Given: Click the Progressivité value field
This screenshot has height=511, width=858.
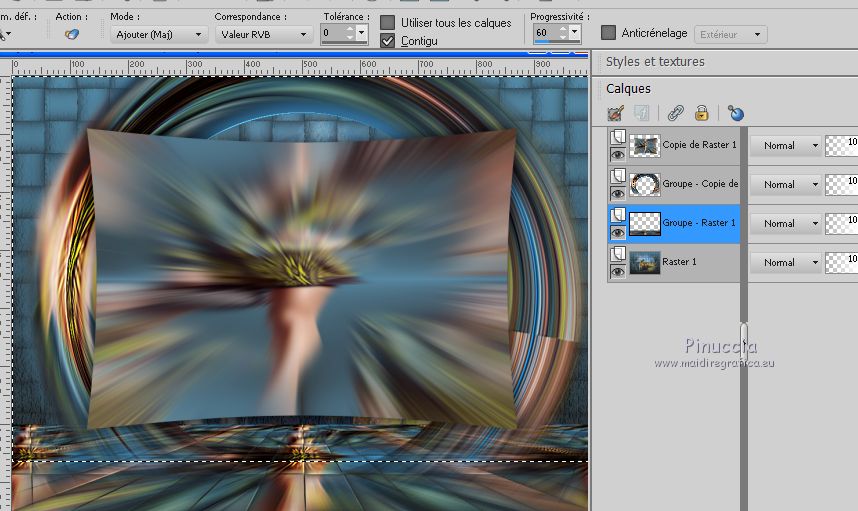Looking at the screenshot, I should tap(544, 33).
